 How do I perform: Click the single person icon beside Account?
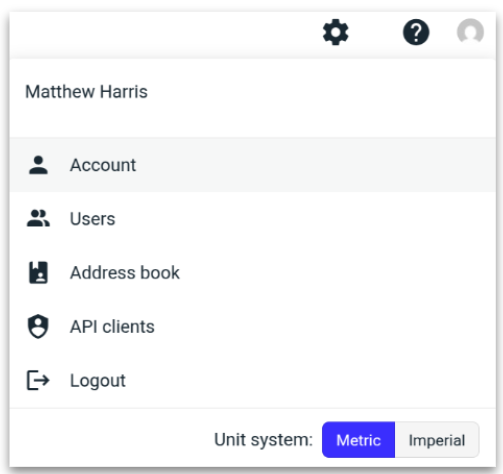(x=38, y=165)
